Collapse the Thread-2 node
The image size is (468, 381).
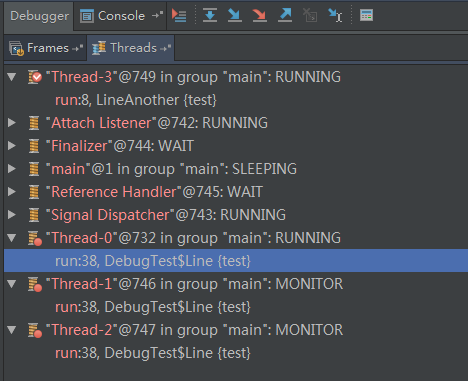pos(12,330)
